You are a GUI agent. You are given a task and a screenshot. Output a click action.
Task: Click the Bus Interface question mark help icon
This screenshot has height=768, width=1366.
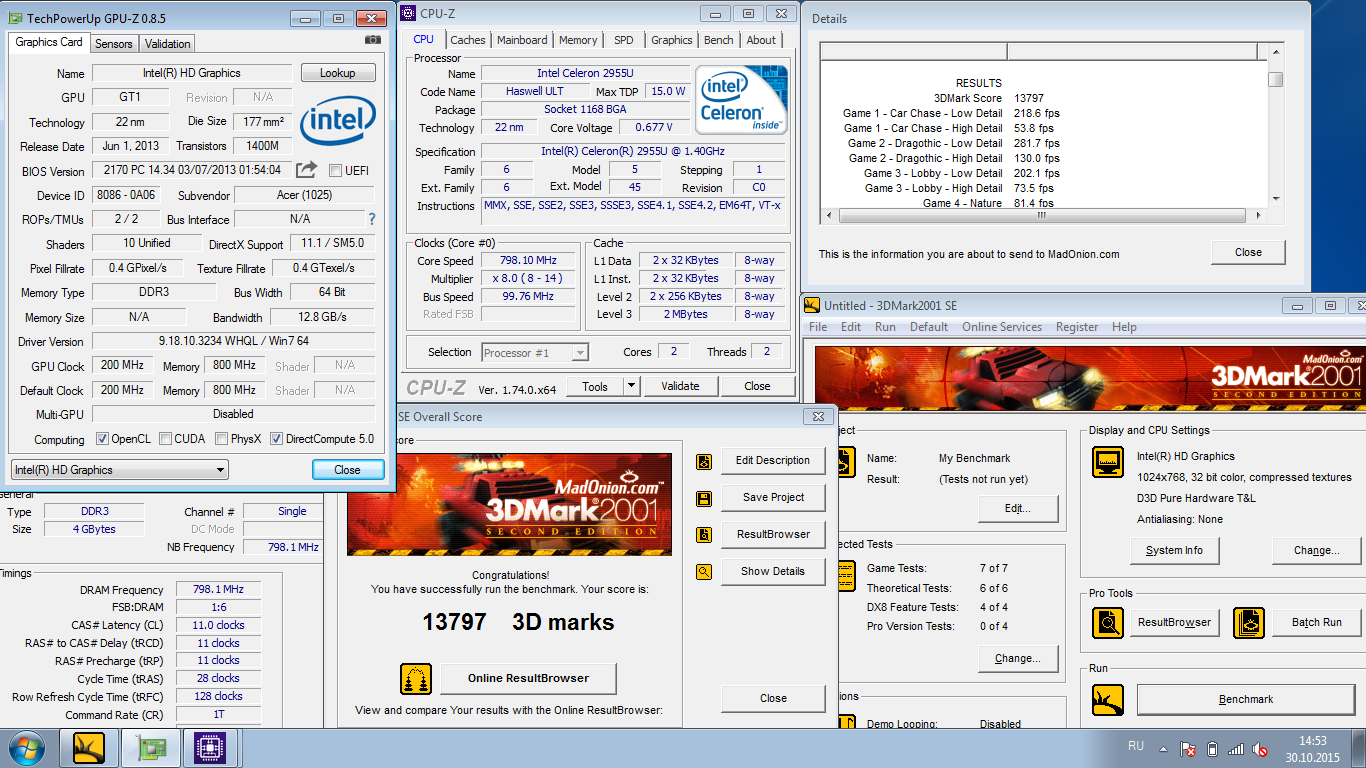click(372, 219)
